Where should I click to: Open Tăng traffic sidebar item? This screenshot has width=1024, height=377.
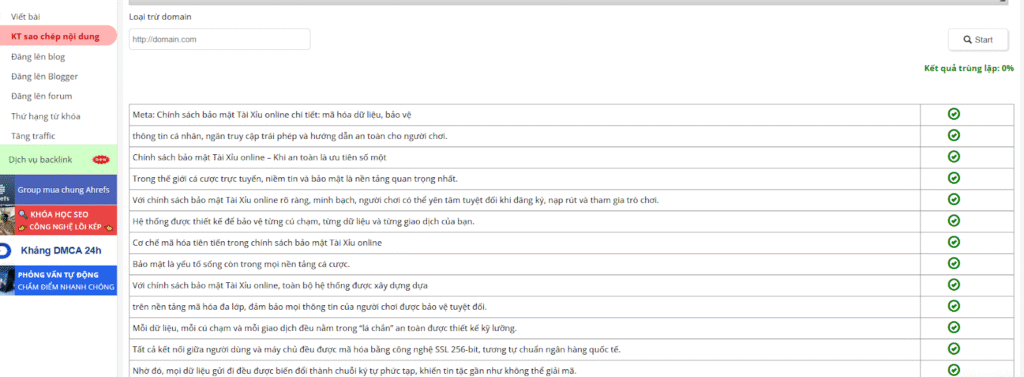33,136
